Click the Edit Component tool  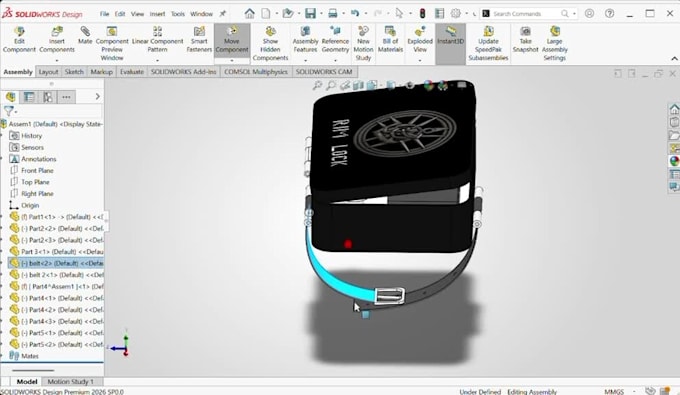point(19,39)
